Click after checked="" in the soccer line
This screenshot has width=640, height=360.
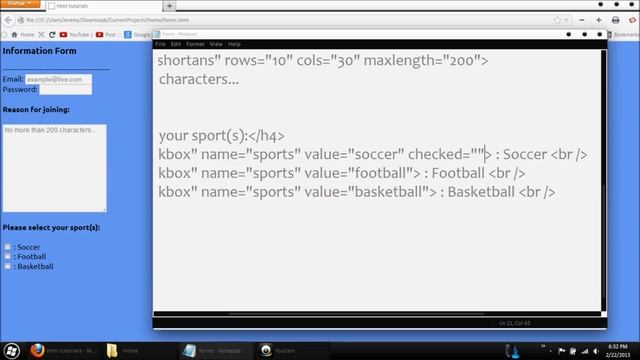[x=484, y=155]
